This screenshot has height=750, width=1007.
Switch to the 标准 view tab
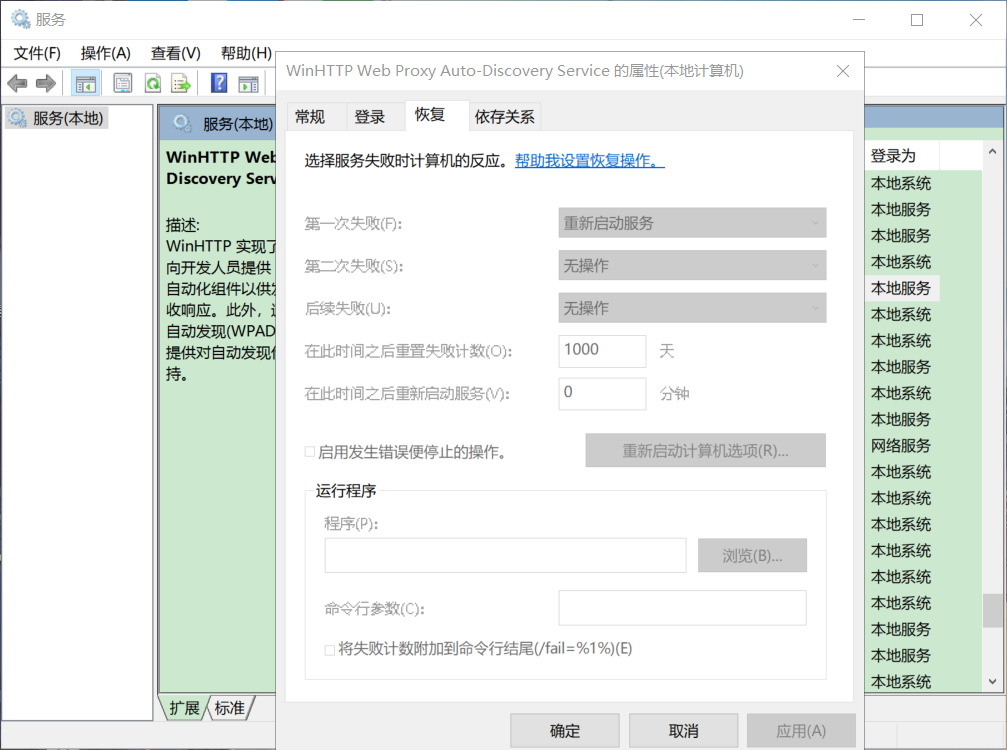point(229,708)
